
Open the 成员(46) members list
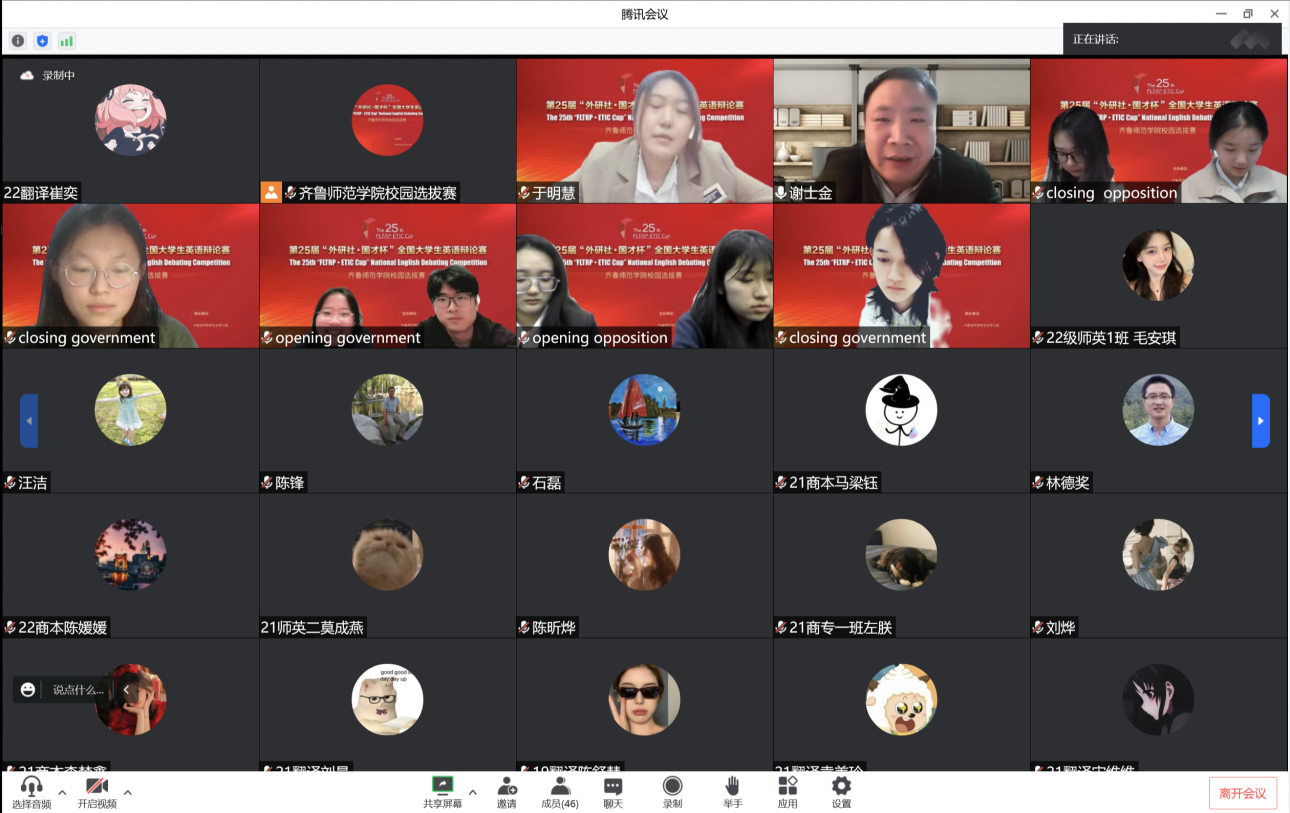coord(559,792)
